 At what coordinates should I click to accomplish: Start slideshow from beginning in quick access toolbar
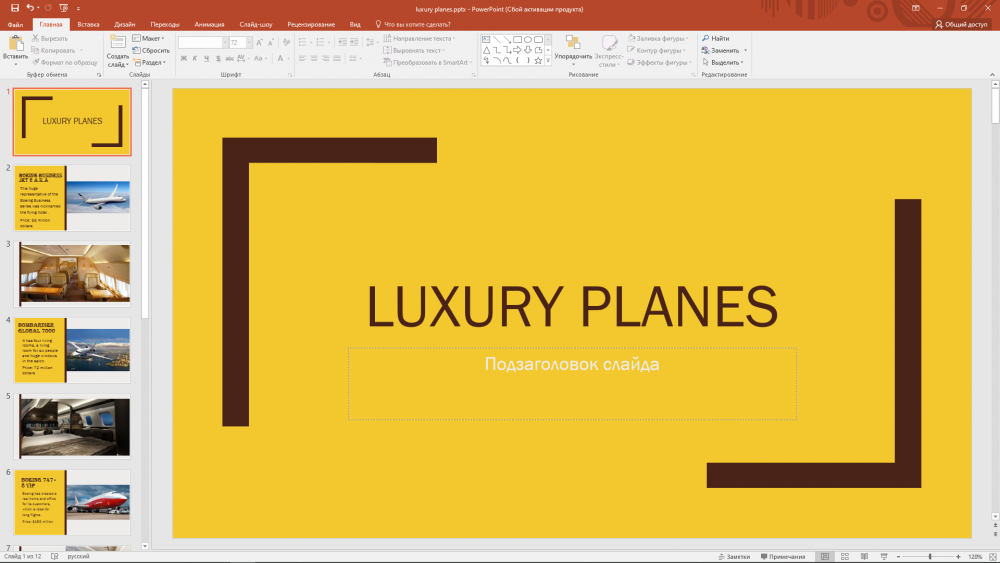63,8
